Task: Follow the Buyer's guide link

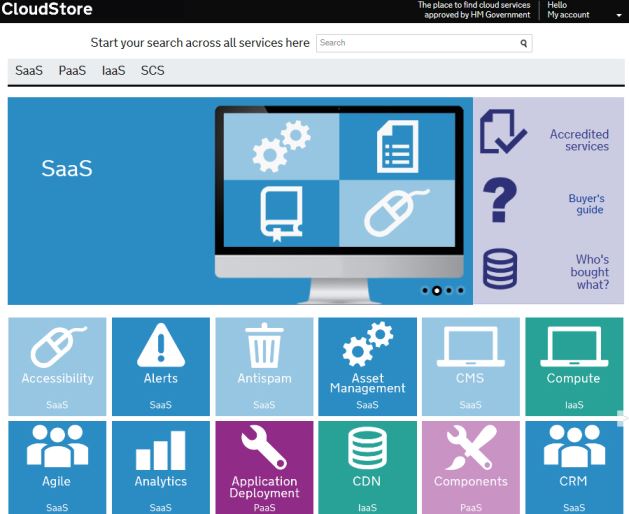Action: tap(586, 204)
